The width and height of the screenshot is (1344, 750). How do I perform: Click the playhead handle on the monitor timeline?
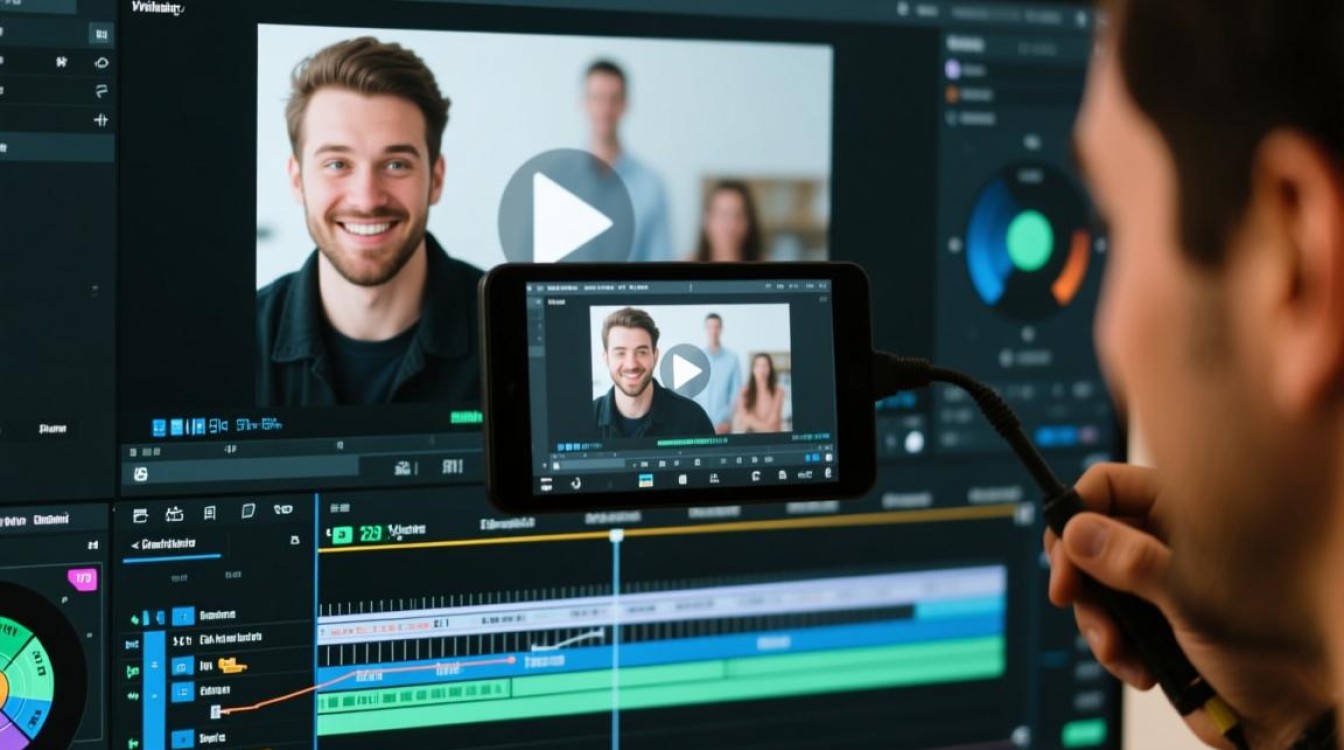click(616, 536)
